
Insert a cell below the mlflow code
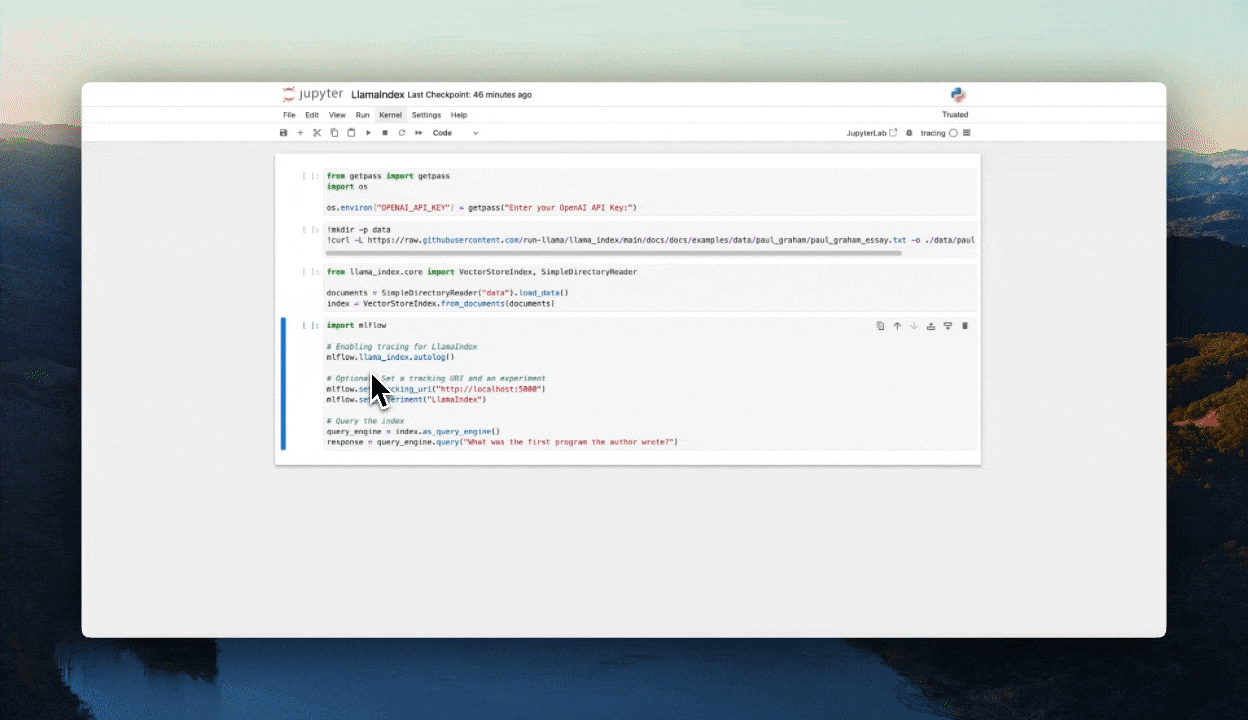tap(947, 325)
